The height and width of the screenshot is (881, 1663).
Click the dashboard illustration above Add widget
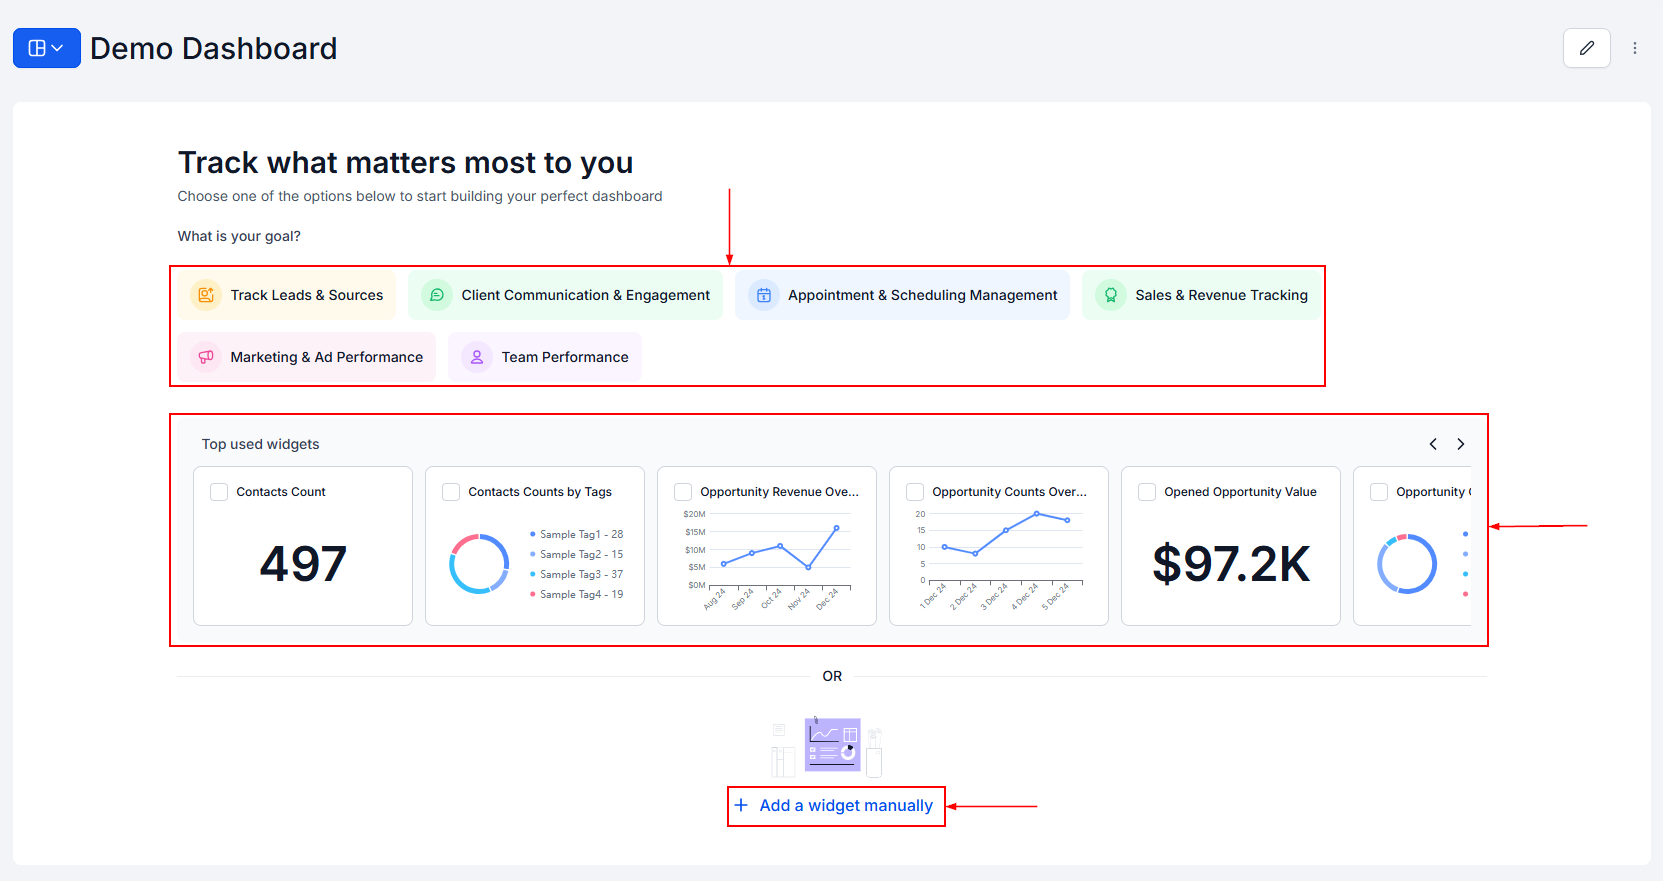[828, 746]
